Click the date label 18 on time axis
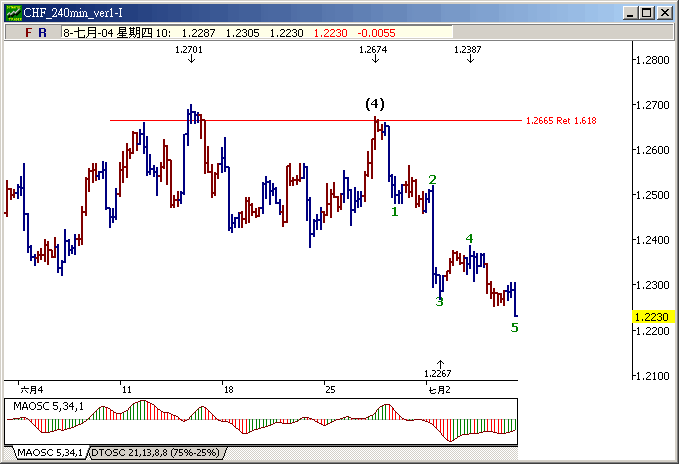The height and width of the screenshot is (464, 679). (229, 390)
